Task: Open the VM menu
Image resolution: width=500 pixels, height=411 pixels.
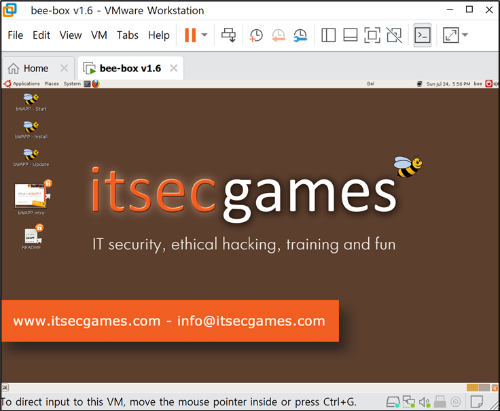Action: (x=99, y=35)
